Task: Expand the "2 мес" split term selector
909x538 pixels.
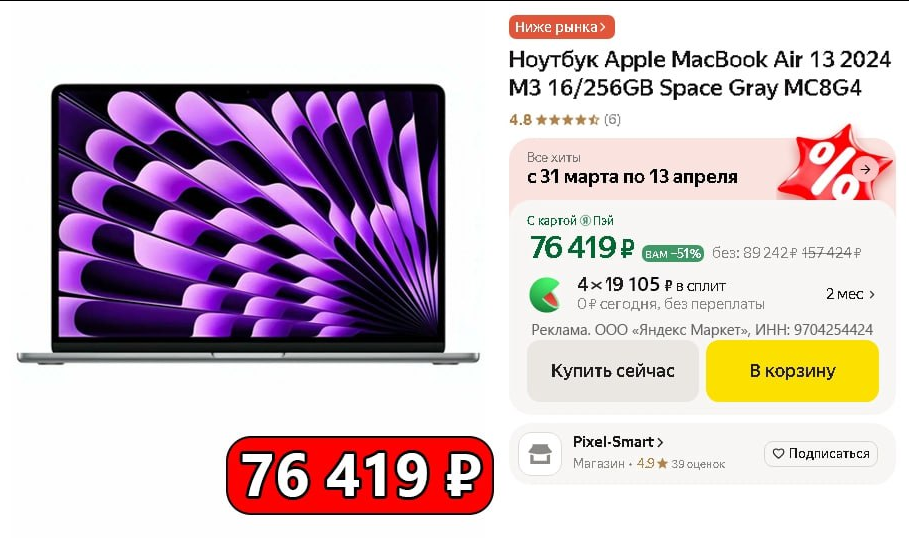Action: pyautogui.click(x=850, y=294)
